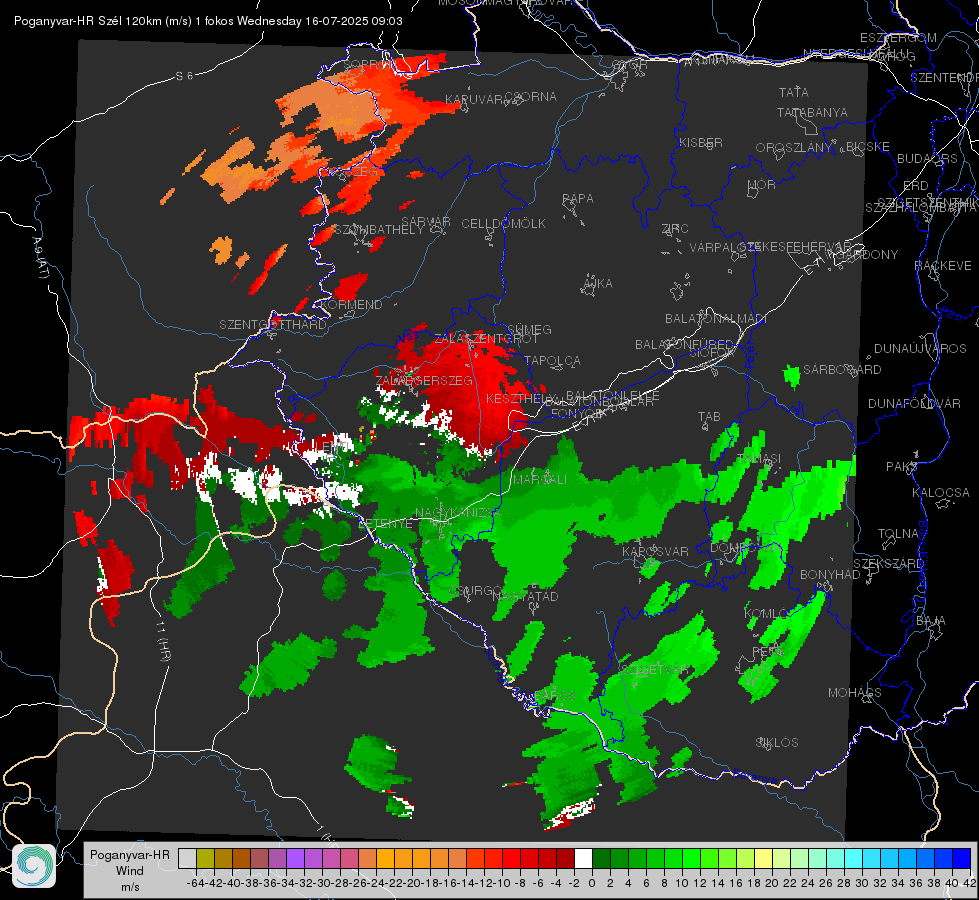The height and width of the screenshot is (900, 979).
Task: Click the LETENYE city label
Action: point(385,524)
